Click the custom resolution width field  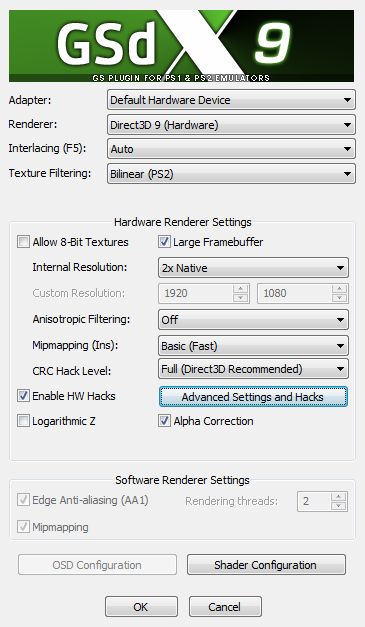pos(196,294)
